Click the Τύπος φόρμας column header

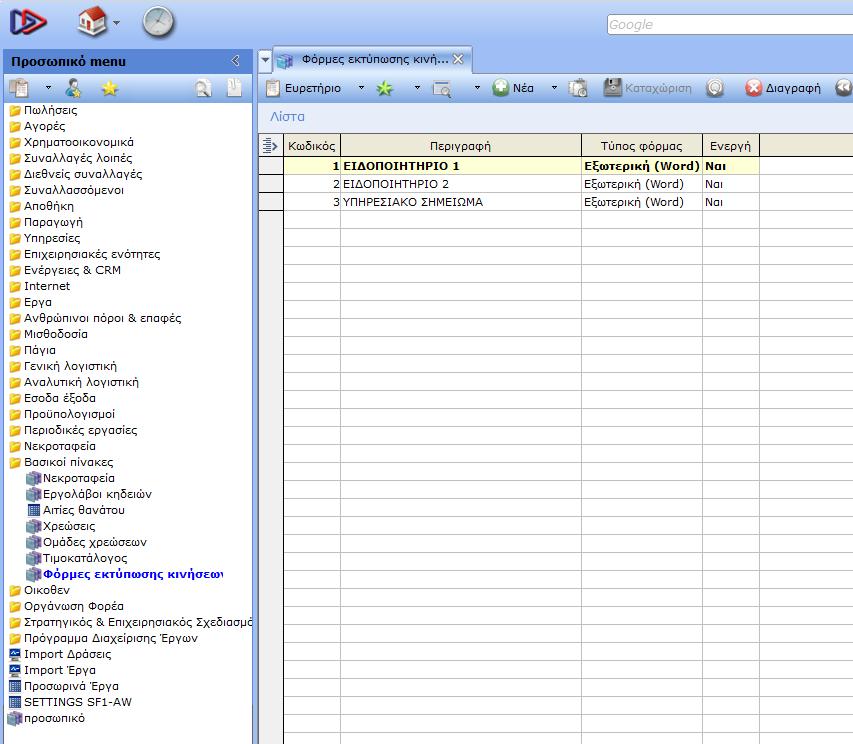(641, 146)
